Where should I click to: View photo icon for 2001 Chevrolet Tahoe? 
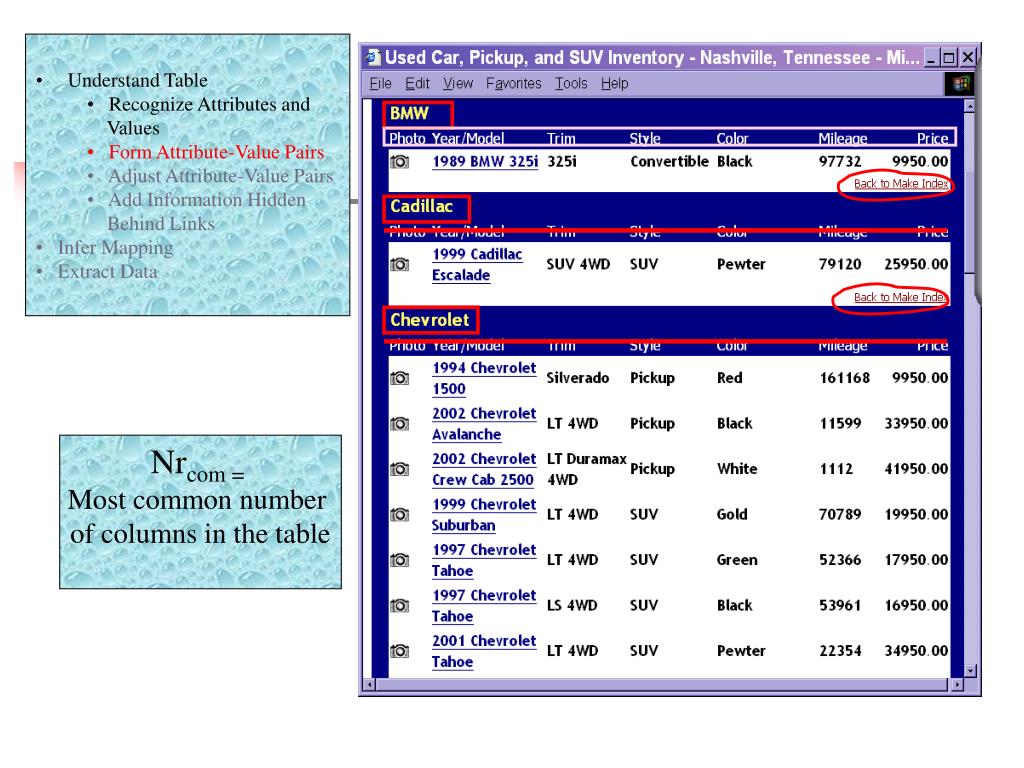pos(400,651)
